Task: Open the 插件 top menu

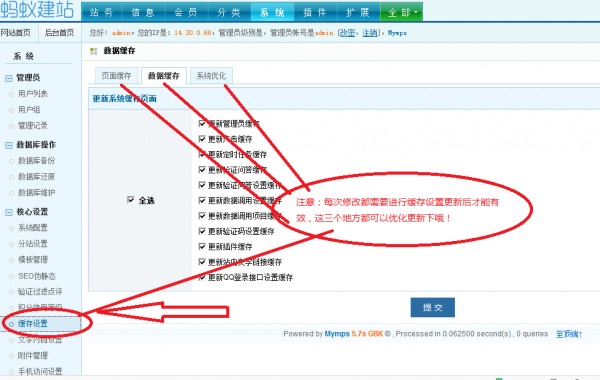Action: 315,12
